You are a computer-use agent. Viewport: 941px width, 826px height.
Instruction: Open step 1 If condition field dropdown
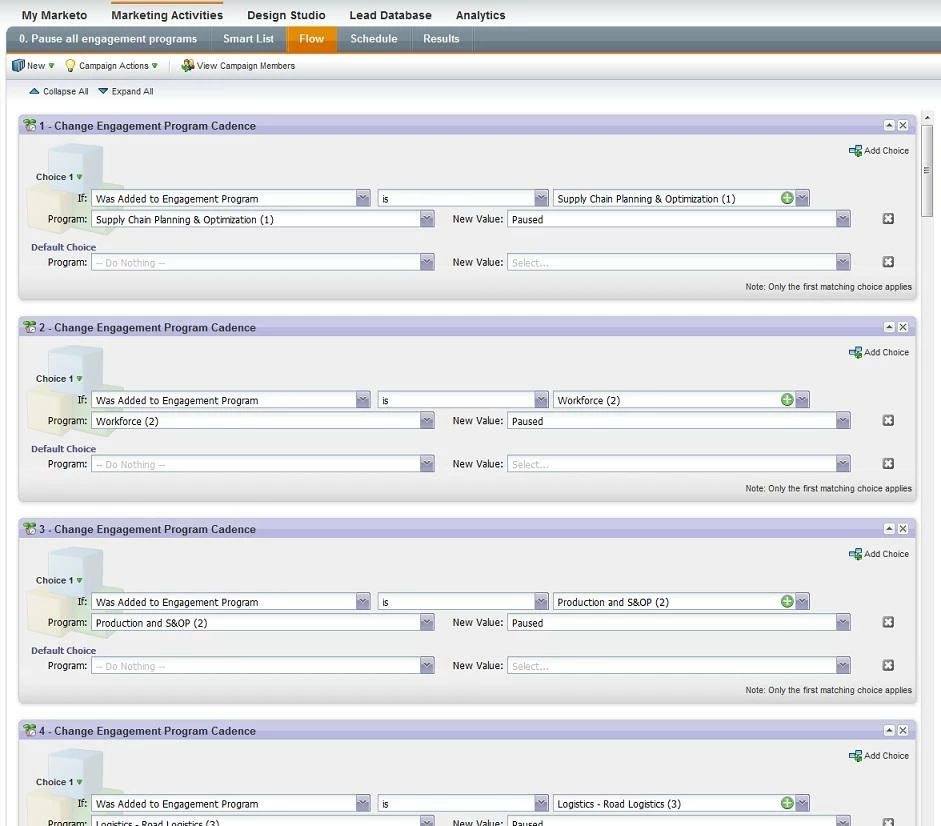(363, 198)
